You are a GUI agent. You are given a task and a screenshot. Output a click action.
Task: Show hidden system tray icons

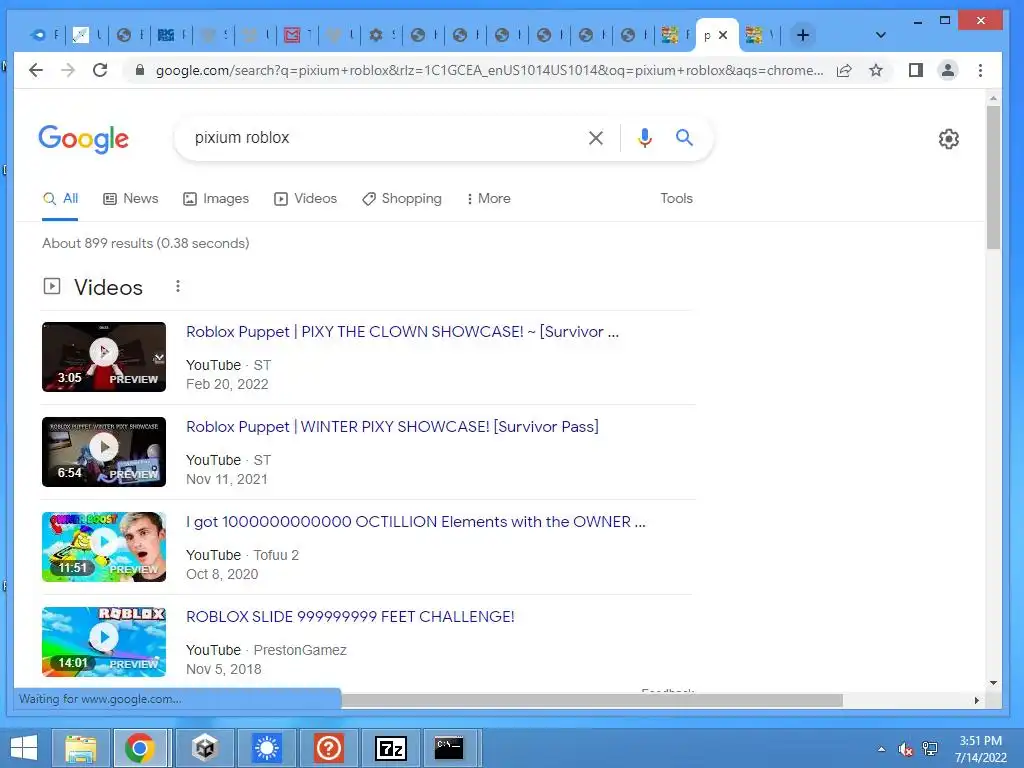(x=882, y=749)
